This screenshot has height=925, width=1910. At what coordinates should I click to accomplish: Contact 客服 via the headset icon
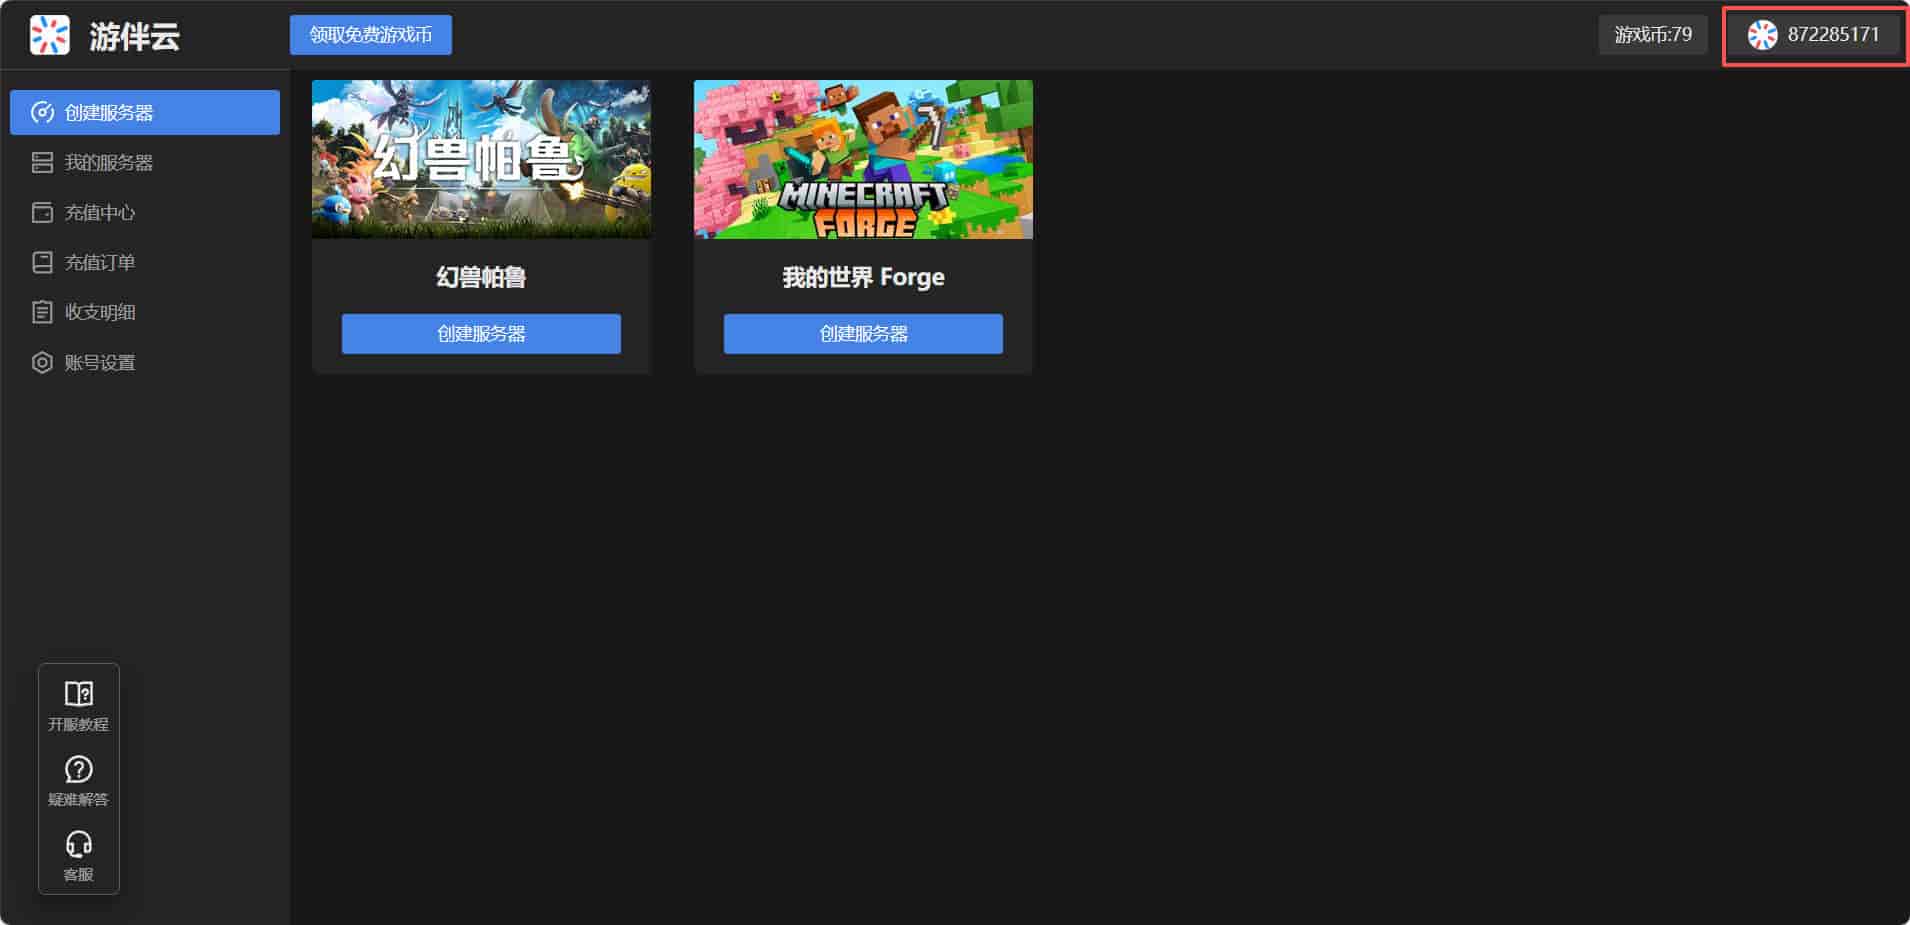tap(78, 844)
